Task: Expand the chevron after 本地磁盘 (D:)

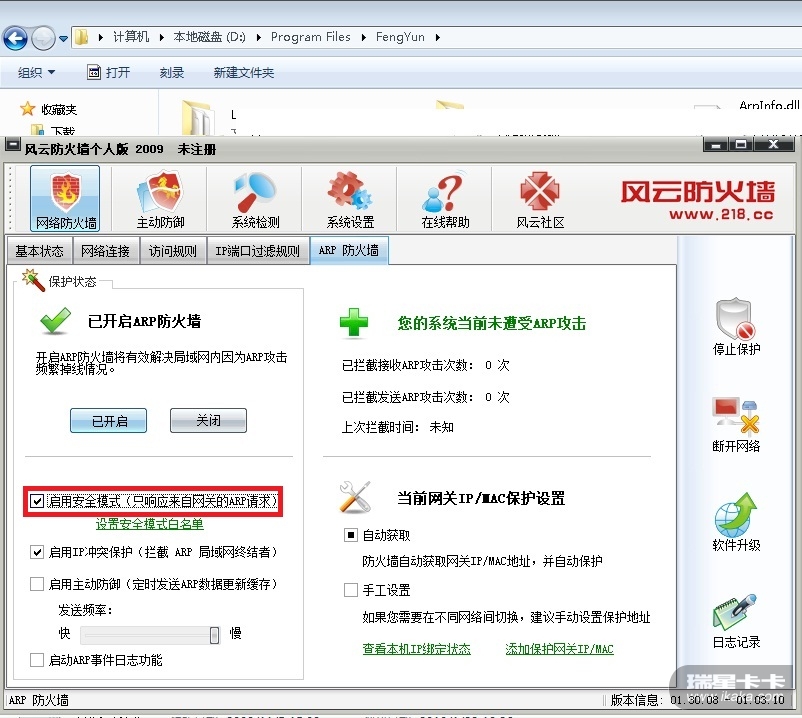Action: coord(259,37)
